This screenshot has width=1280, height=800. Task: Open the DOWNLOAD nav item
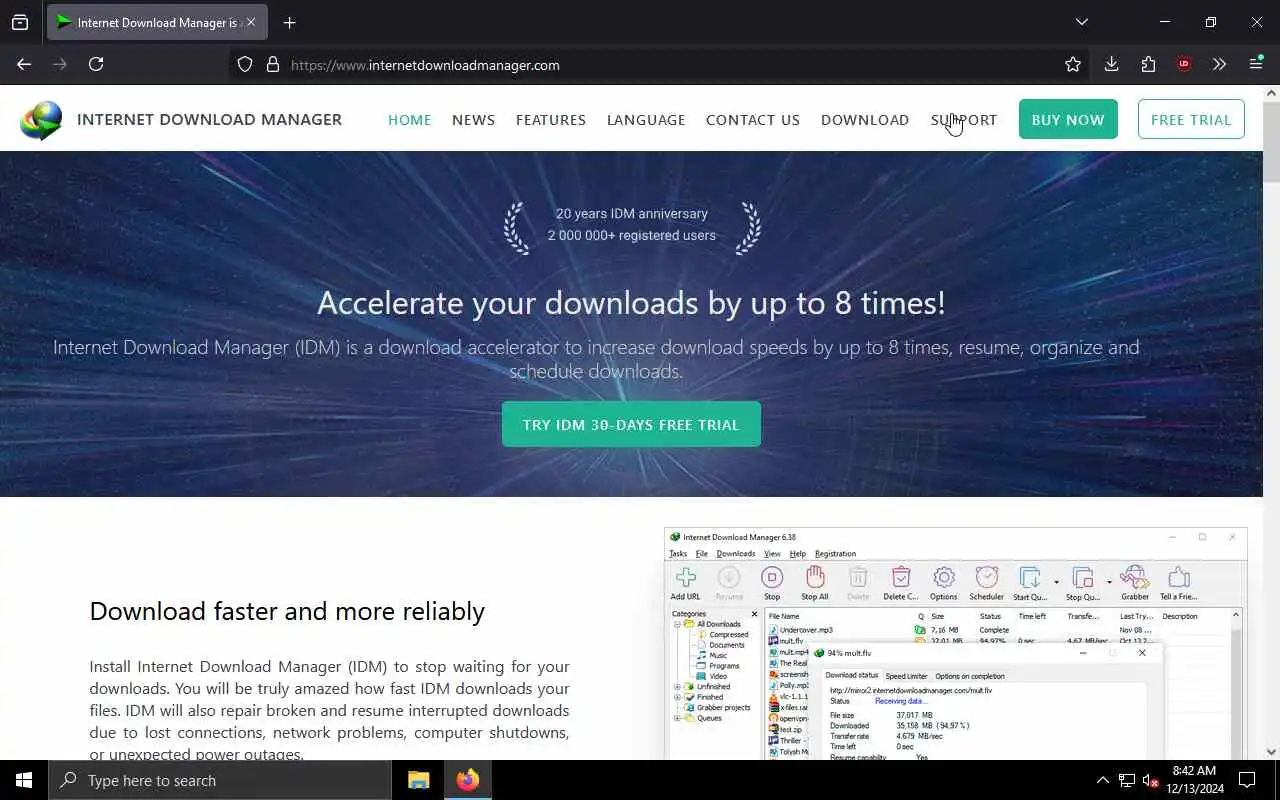[x=865, y=120]
